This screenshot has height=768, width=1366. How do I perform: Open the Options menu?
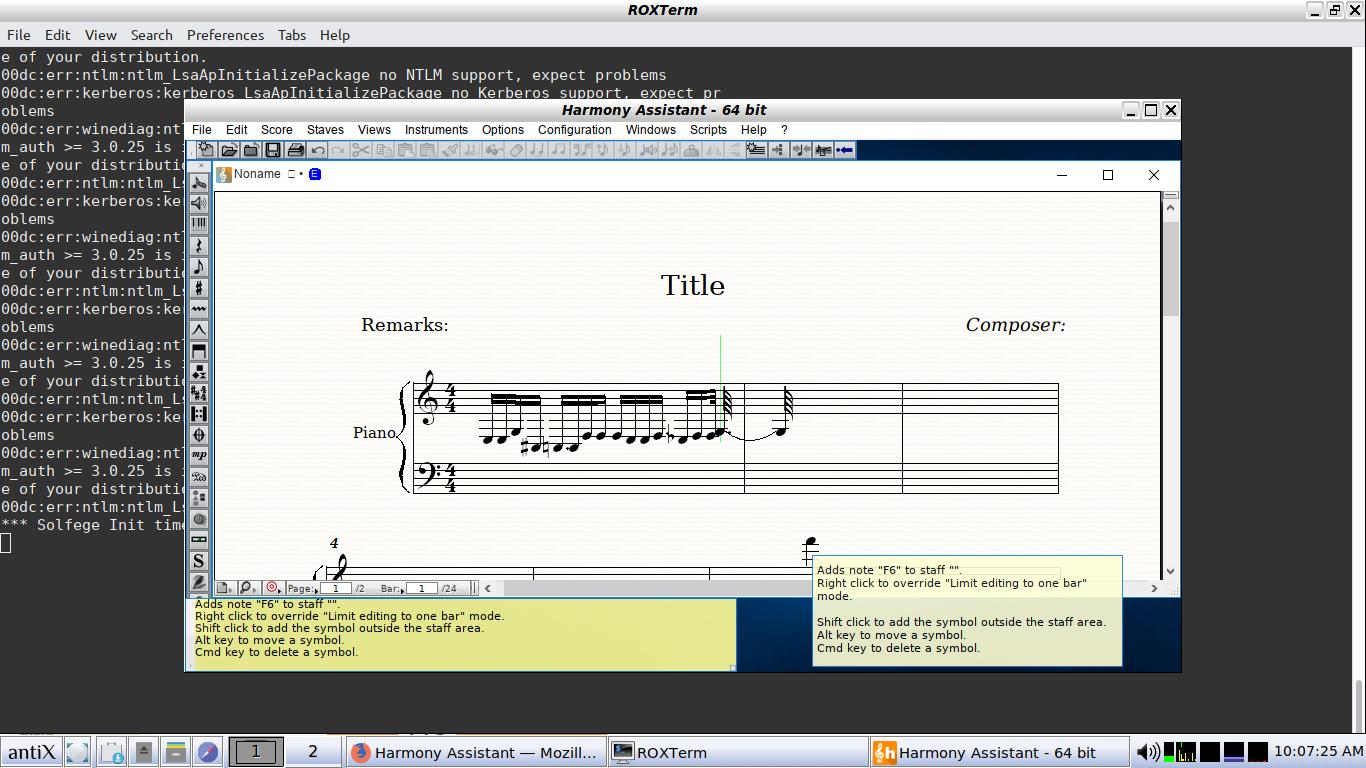[x=503, y=130]
